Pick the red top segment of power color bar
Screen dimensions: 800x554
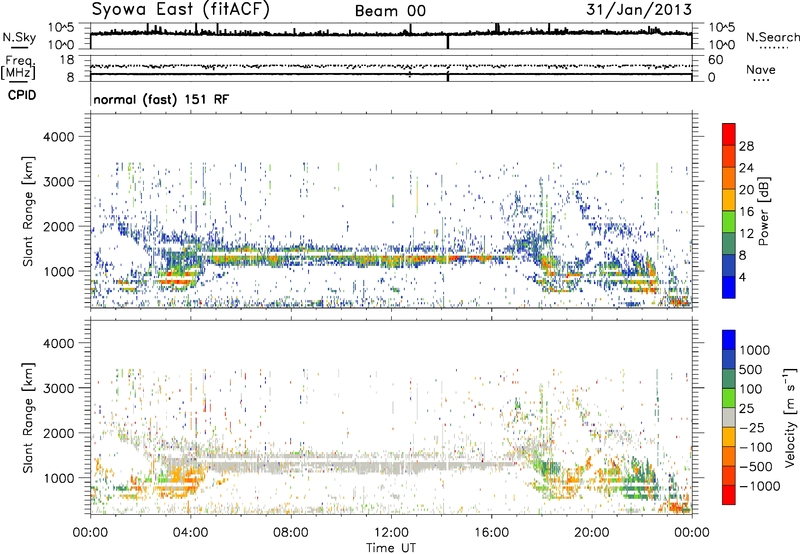(729, 134)
